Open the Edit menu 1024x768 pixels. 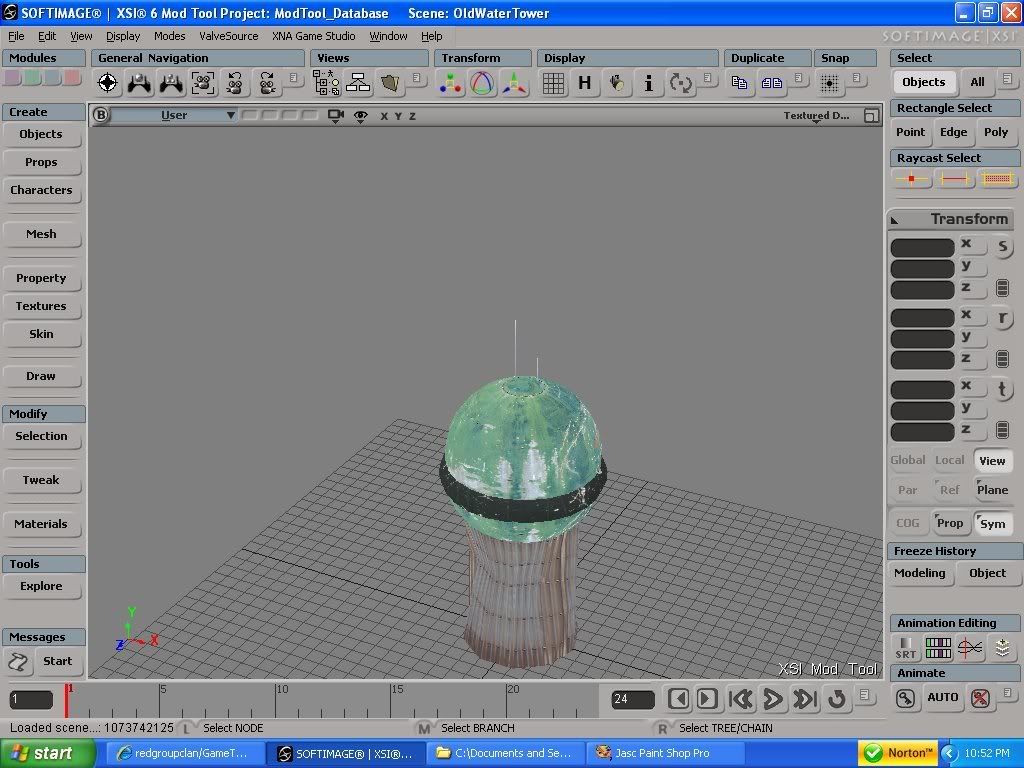click(x=46, y=36)
